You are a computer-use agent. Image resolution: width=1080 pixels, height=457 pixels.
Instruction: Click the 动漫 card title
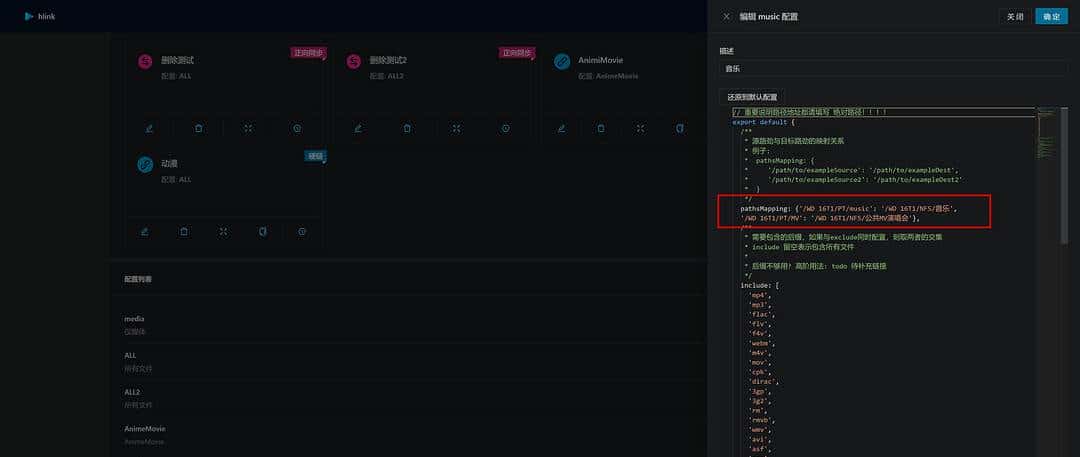[169, 163]
